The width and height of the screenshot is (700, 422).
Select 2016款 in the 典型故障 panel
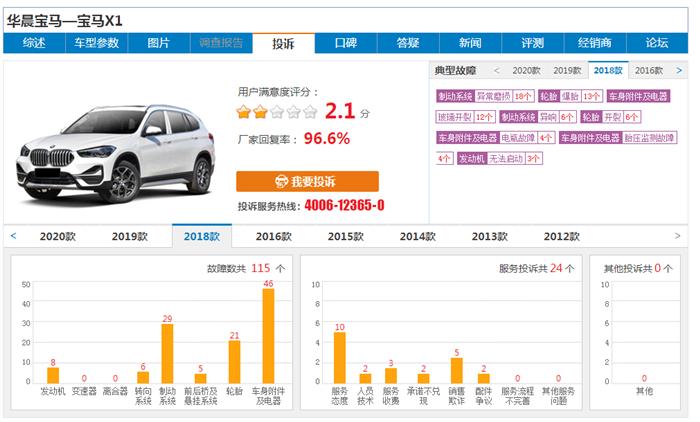pyautogui.click(x=649, y=71)
